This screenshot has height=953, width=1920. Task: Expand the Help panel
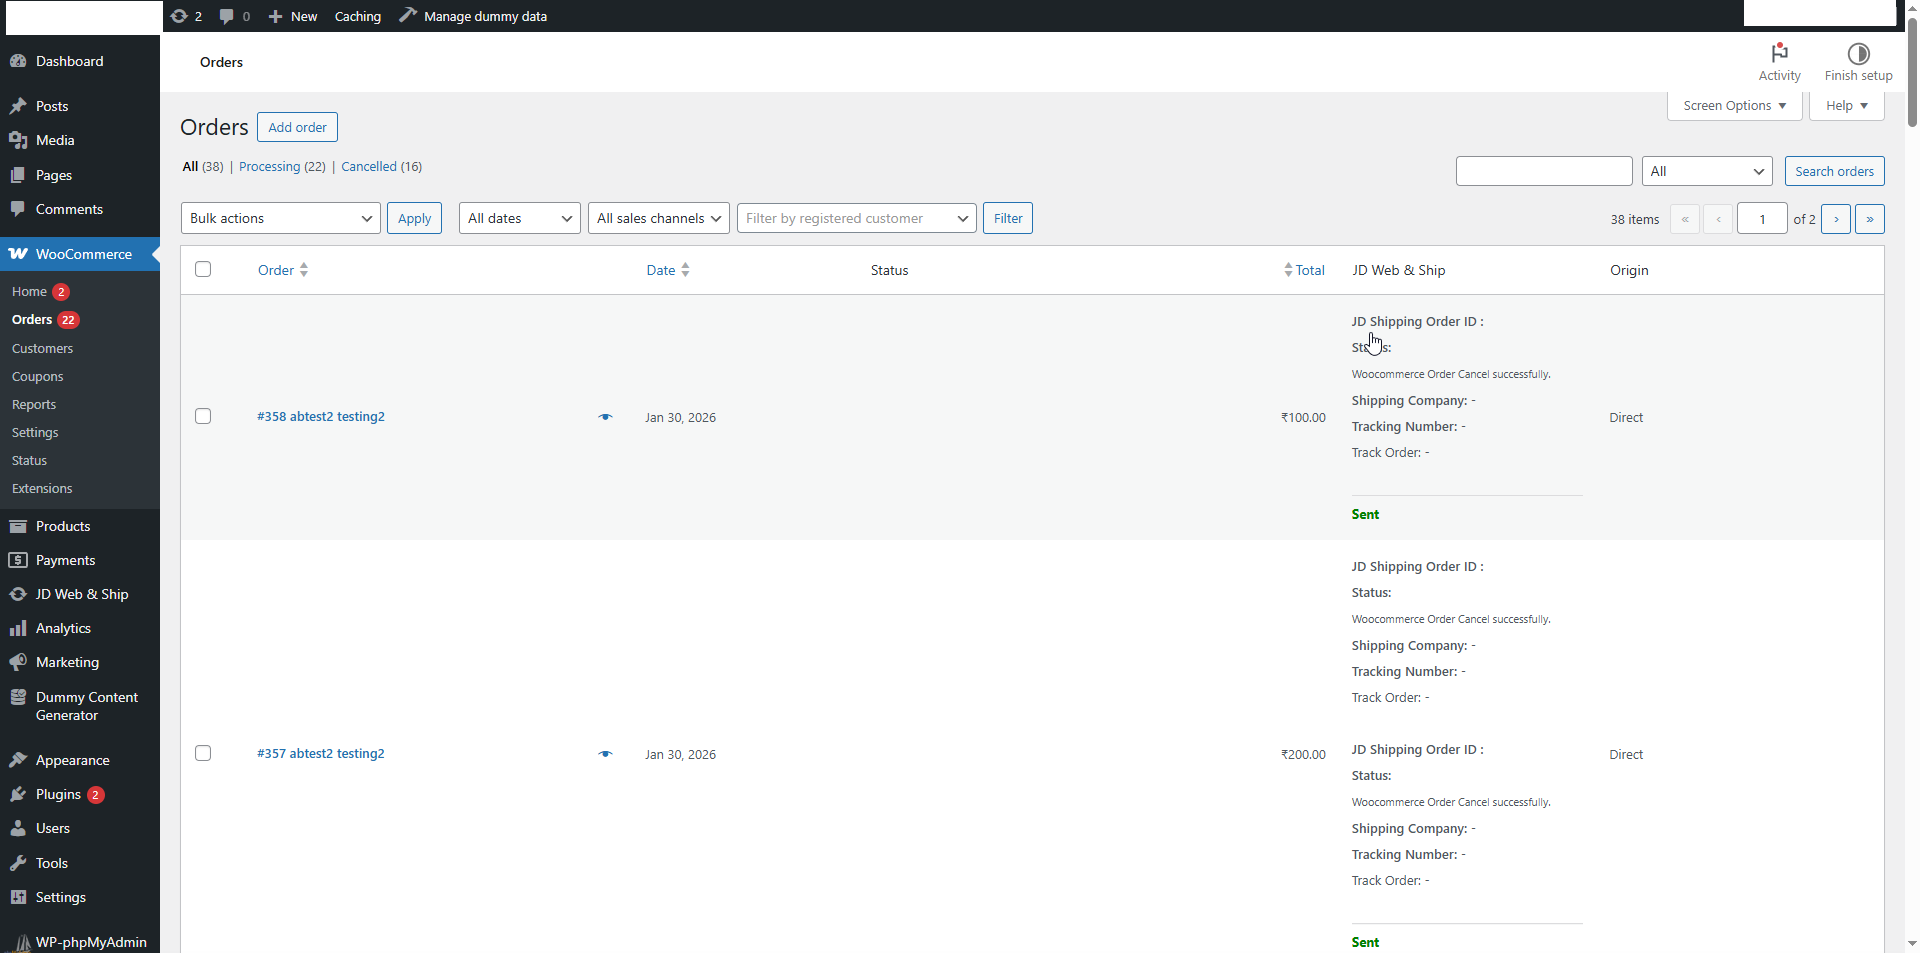1846,106
